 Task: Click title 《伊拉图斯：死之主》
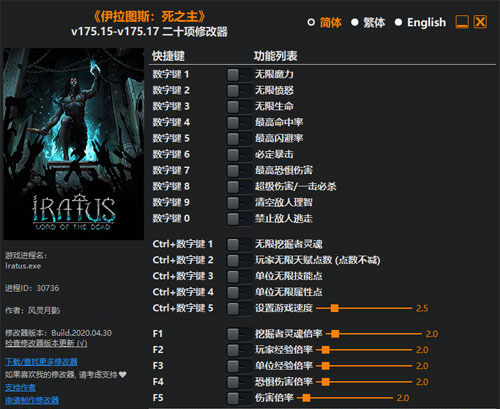(x=149, y=16)
